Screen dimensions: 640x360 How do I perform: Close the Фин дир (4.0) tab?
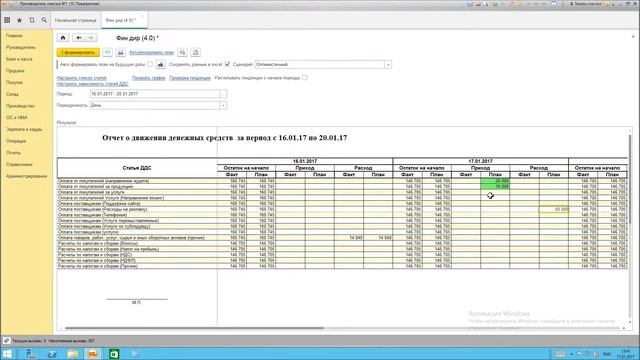[x=143, y=17]
